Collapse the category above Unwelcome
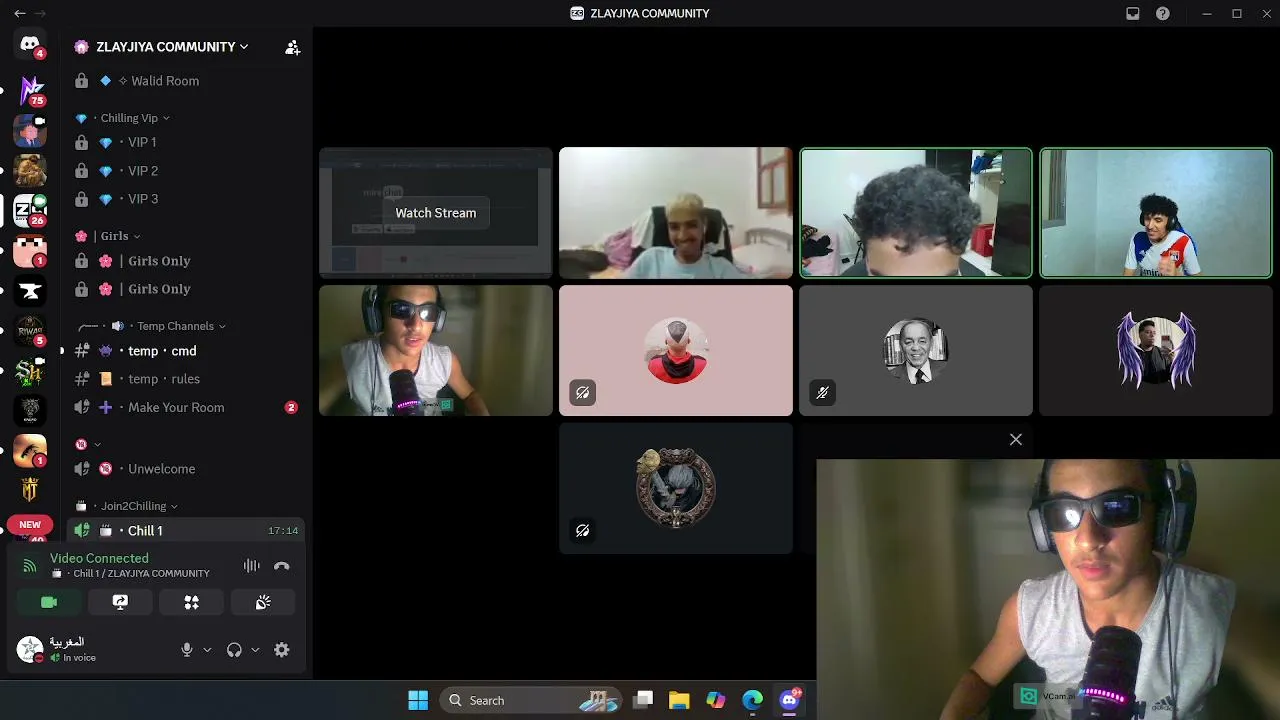 click(88, 444)
